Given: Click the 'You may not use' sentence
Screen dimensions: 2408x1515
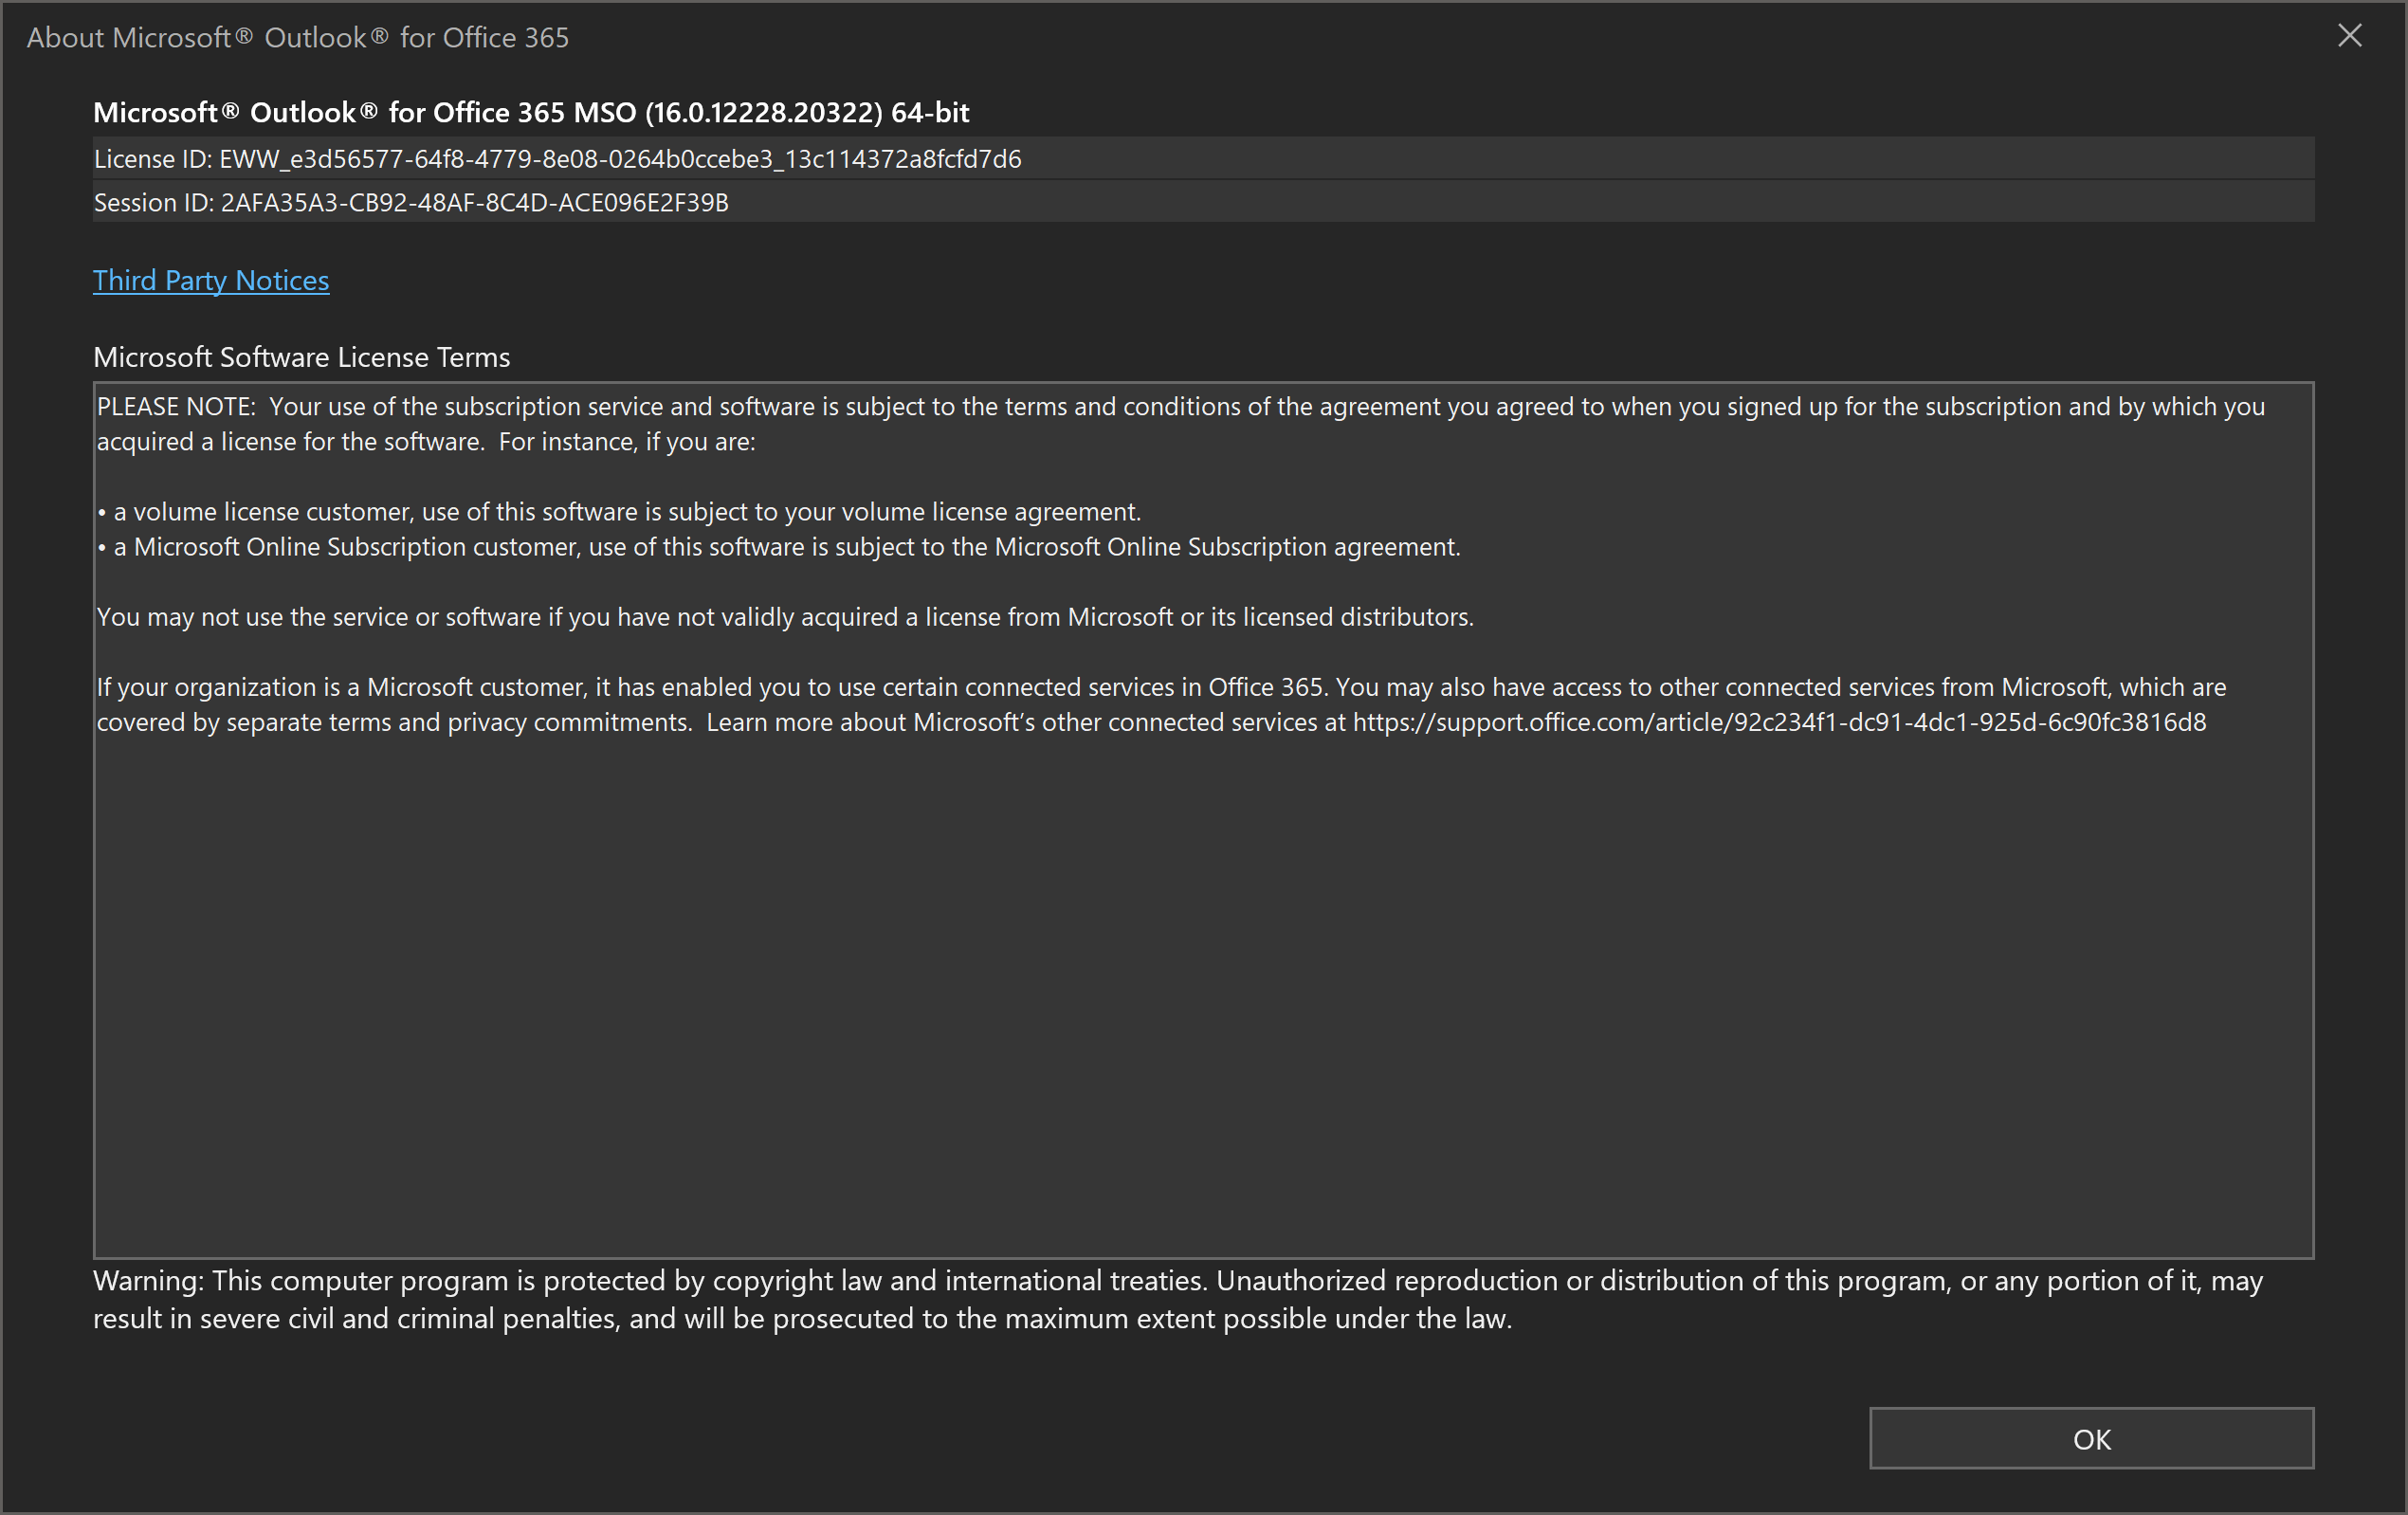Looking at the screenshot, I should (785, 617).
